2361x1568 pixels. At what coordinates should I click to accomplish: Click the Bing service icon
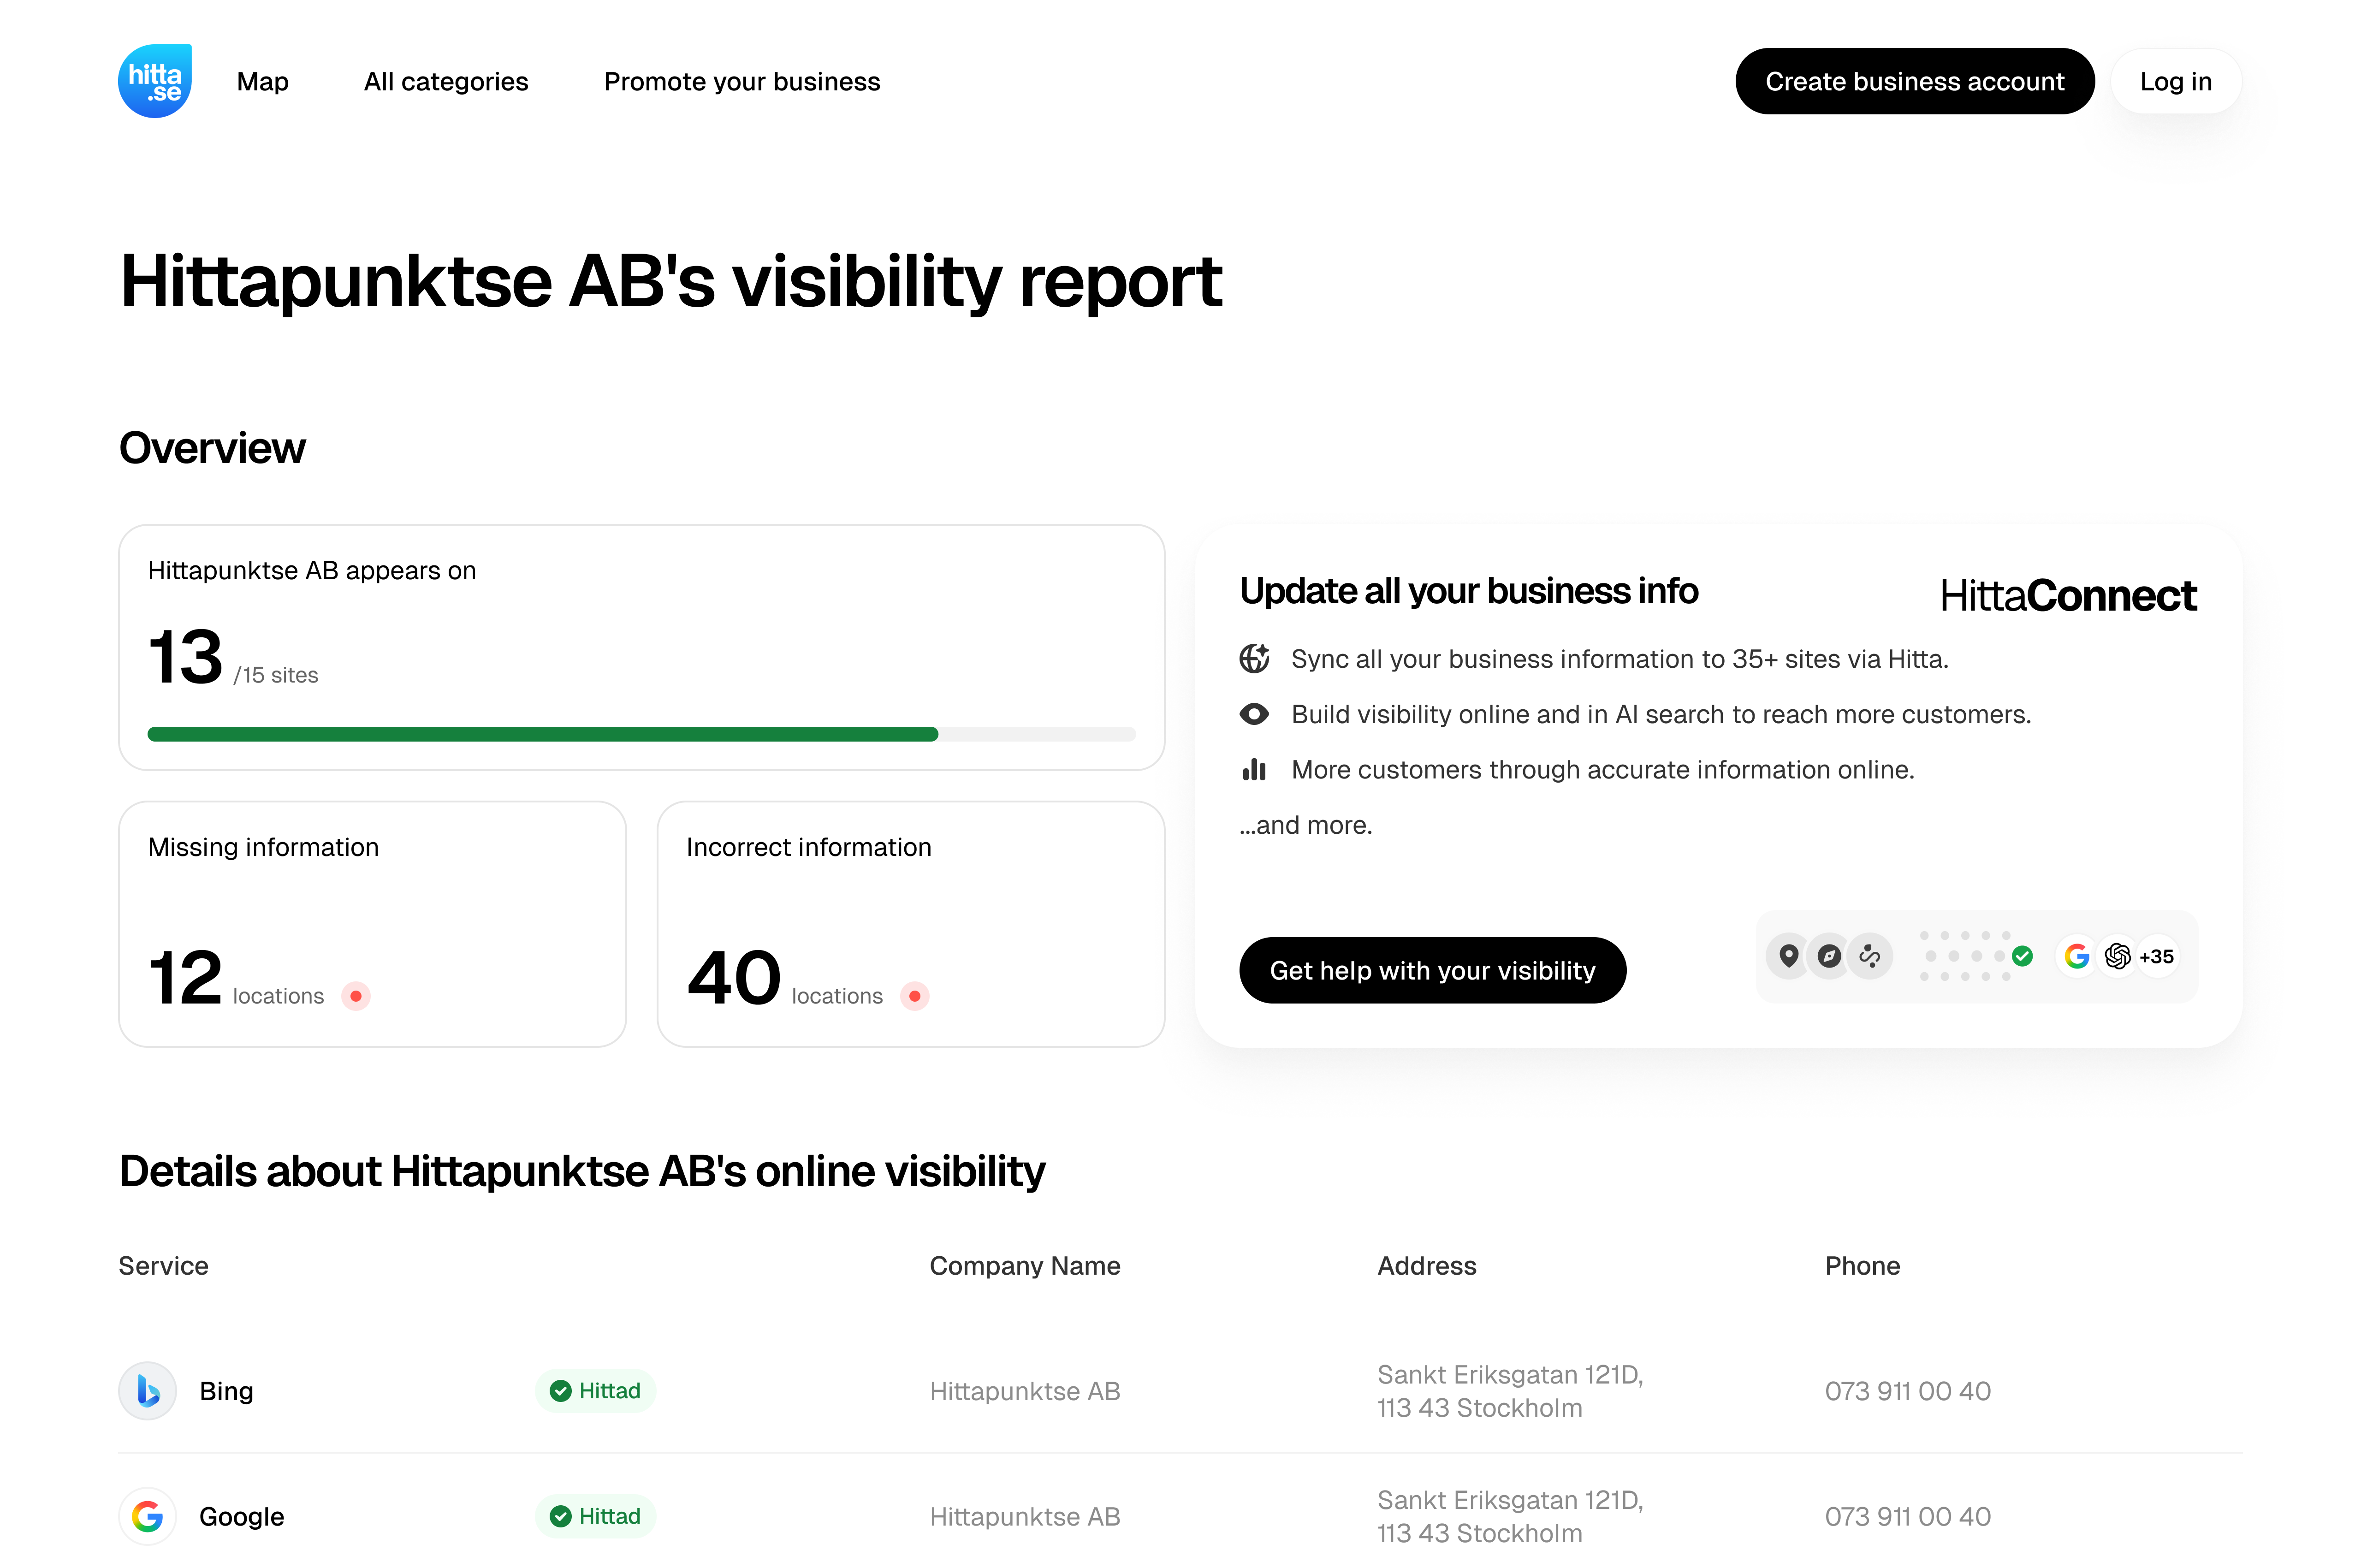coord(148,1390)
